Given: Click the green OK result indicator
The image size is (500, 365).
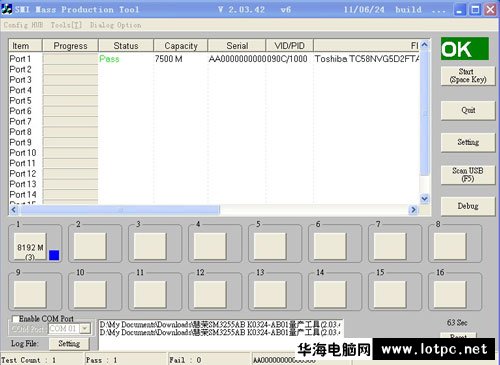Looking at the screenshot, I should pyautogui.click(x=465, y=49).
